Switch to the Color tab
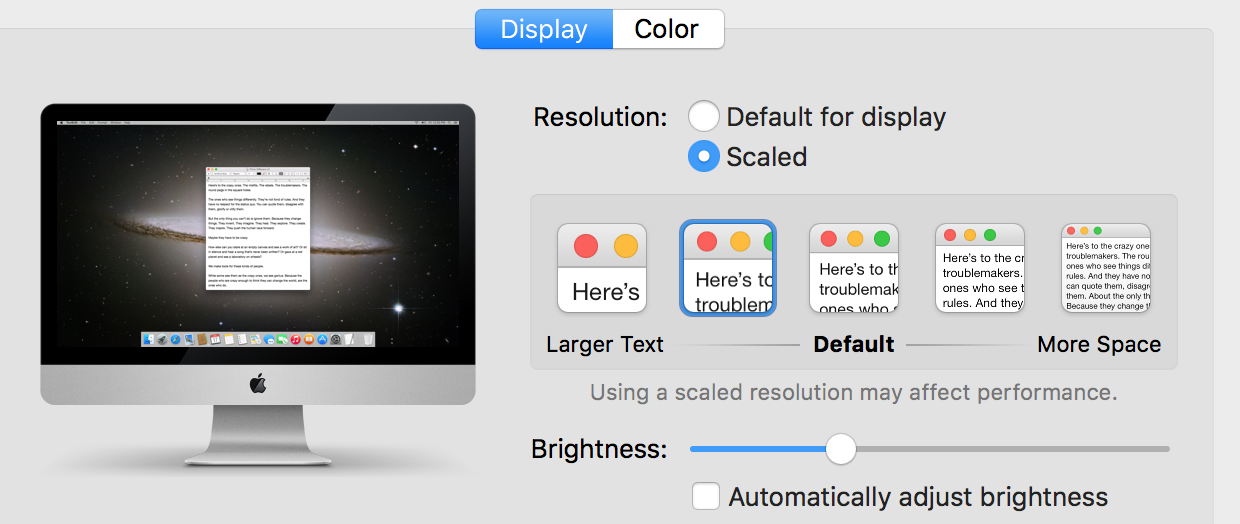 (667, 29)
